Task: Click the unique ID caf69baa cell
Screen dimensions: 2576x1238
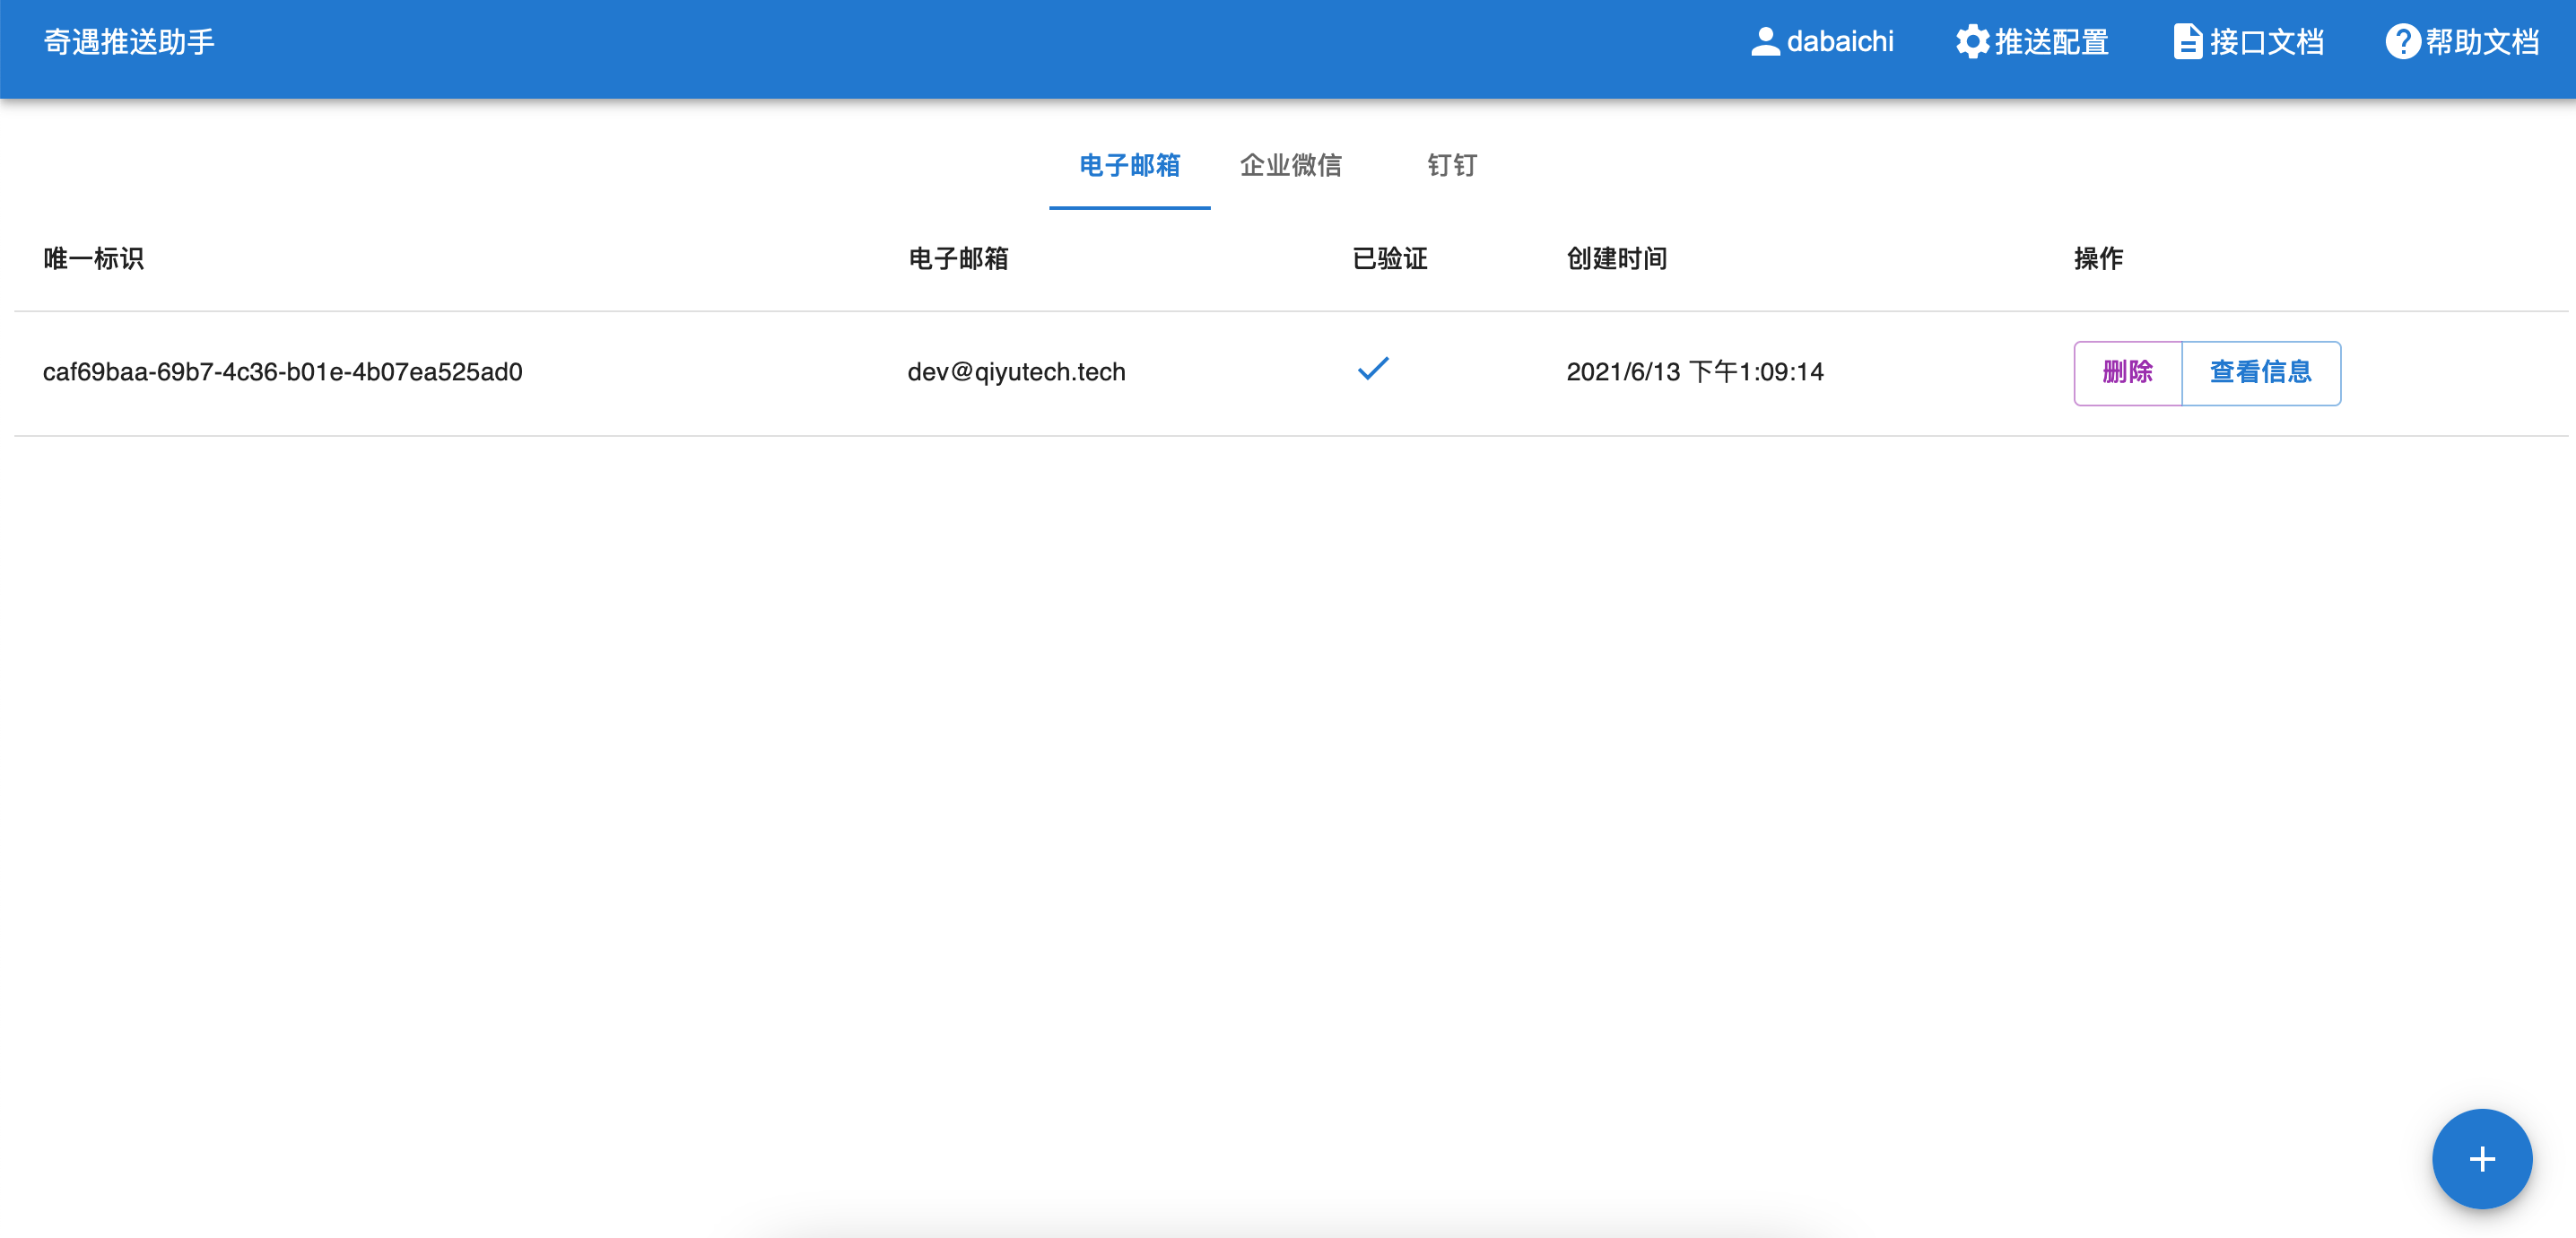Action: pyautogui.click(x=282, y=372)
